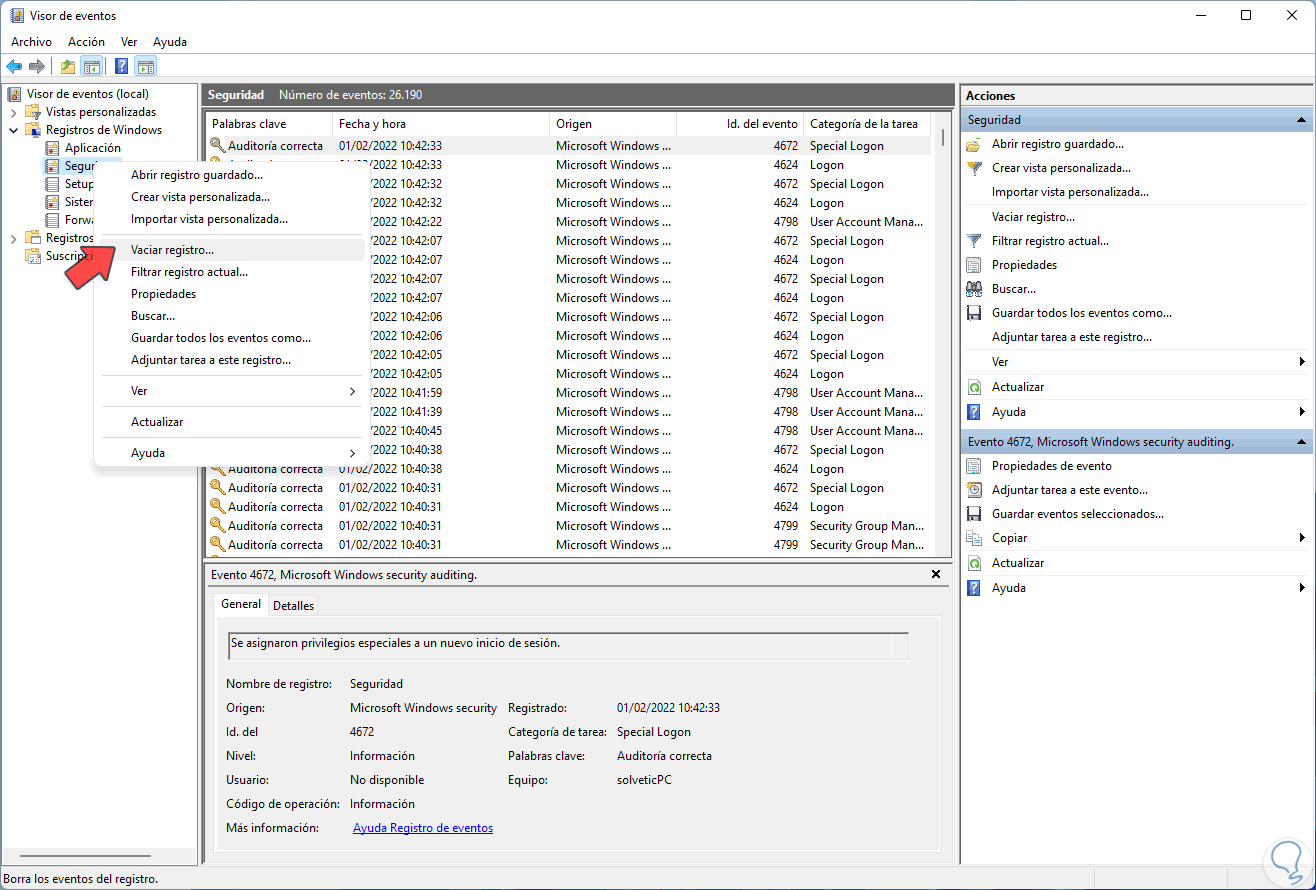The height and width of the screenshot is (890, 1316).
Task: Click the Actualizar icon under Seguridad in Acciones
Action: point(974,387)
